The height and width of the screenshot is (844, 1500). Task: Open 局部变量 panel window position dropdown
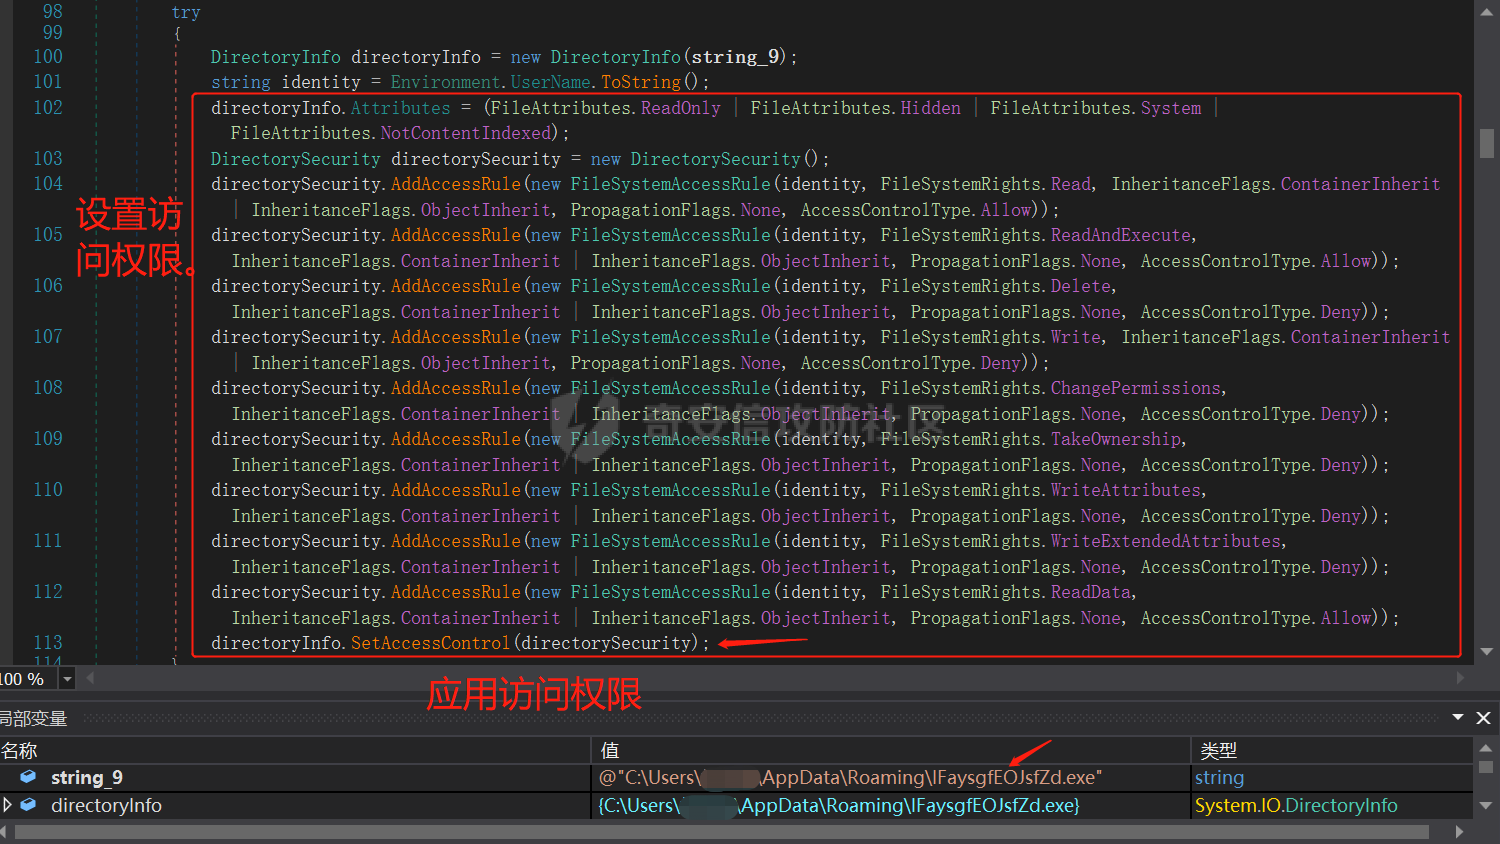1458,717
